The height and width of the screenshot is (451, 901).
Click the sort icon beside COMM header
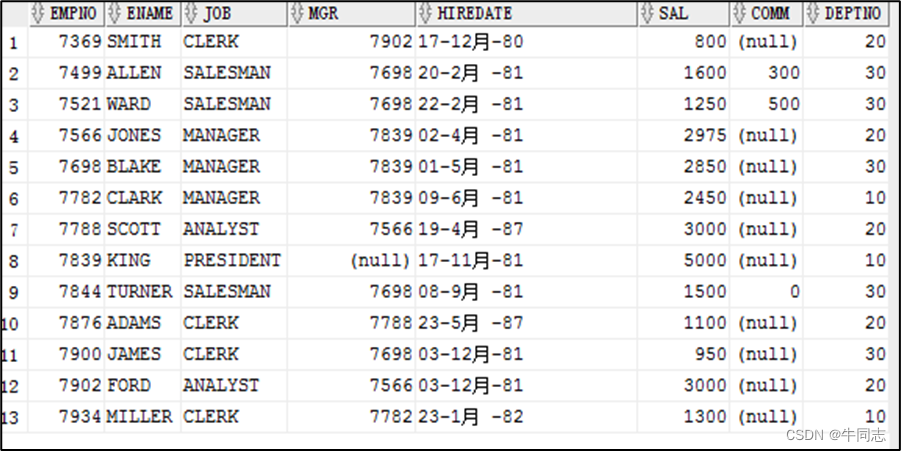pos(740,14)
